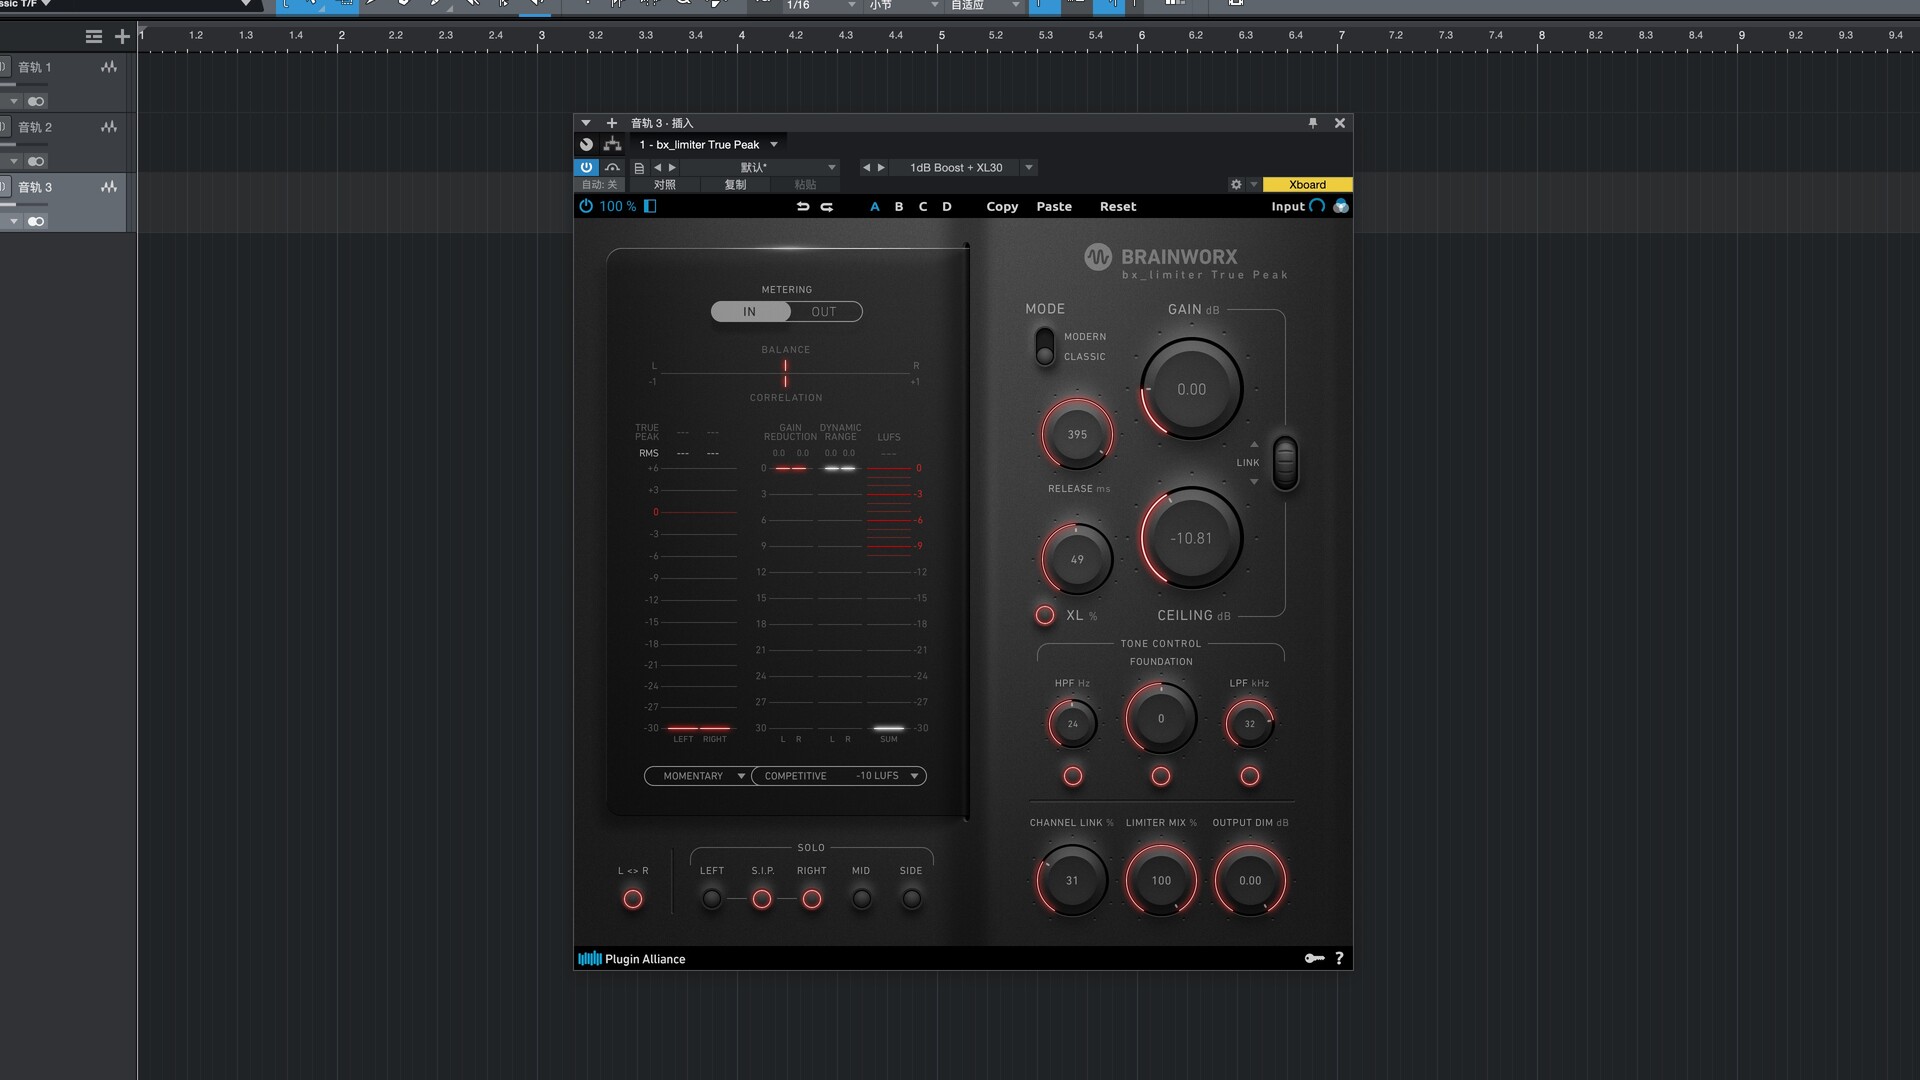Click the Input ring icon
The height and width of the screenshot is (1080, 1920).
1317,206
